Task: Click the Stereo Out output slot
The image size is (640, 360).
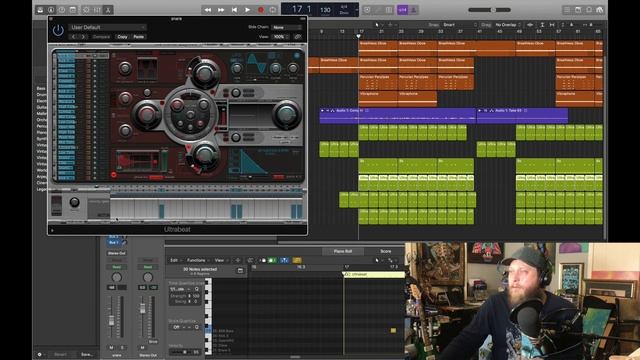Action: pyautogui.click(x=116, y=253)
